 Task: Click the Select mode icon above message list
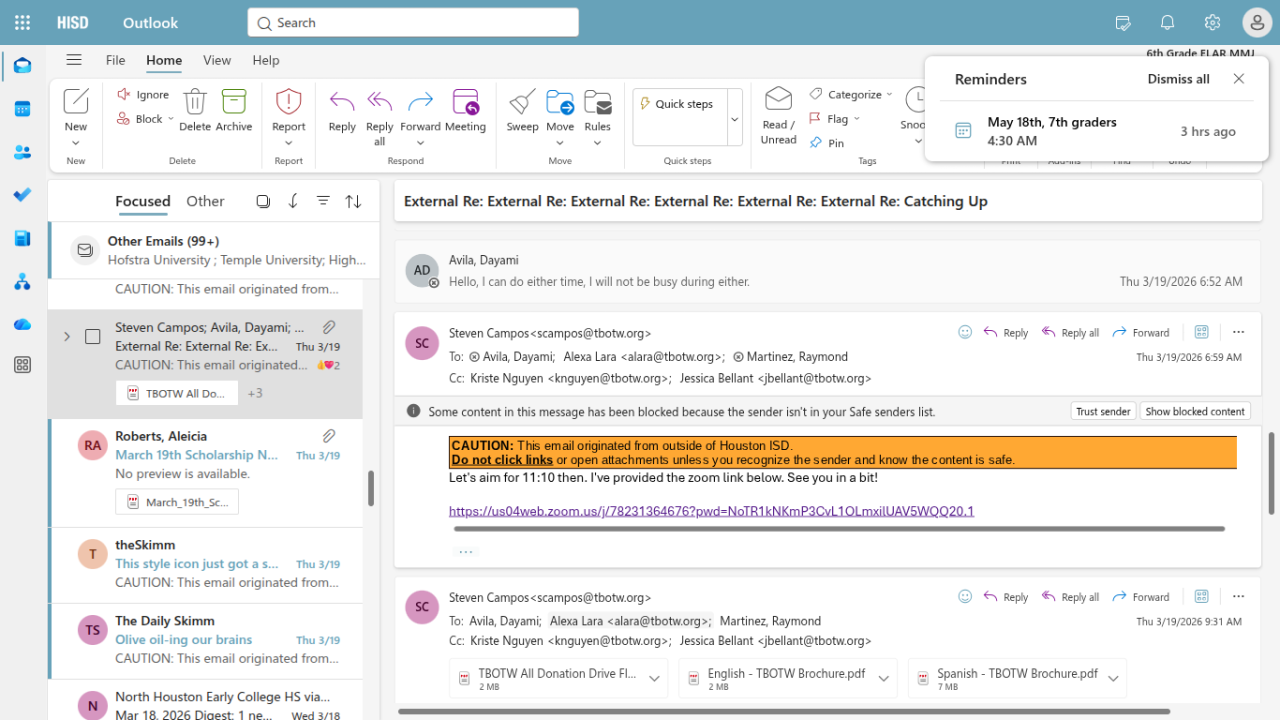coord(263,201)
